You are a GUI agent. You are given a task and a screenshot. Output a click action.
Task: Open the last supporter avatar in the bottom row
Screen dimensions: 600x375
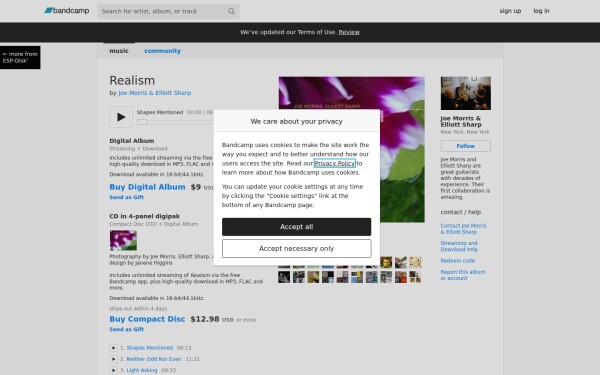coord(415,277)
